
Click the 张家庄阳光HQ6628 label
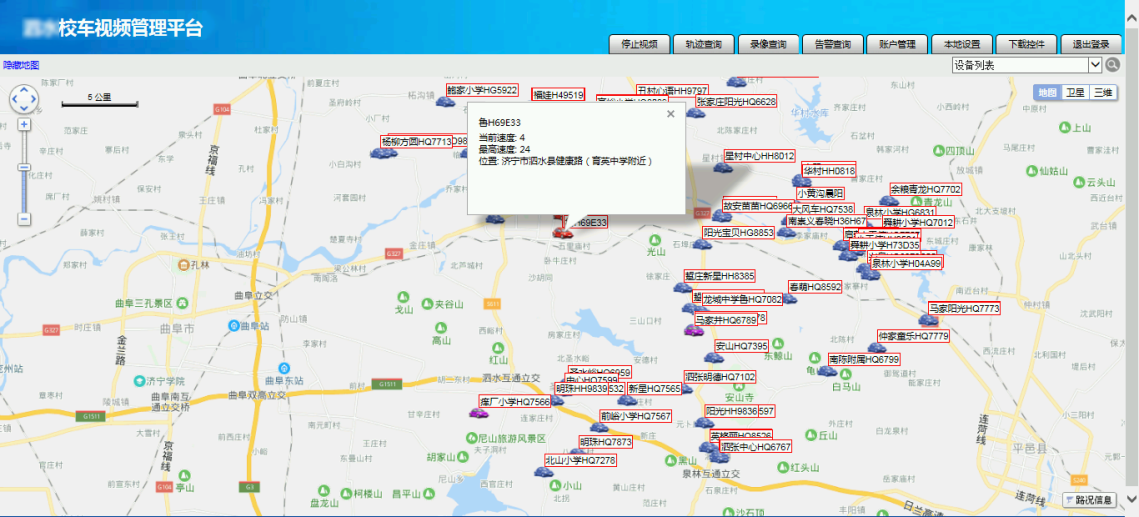click(737, 102)
